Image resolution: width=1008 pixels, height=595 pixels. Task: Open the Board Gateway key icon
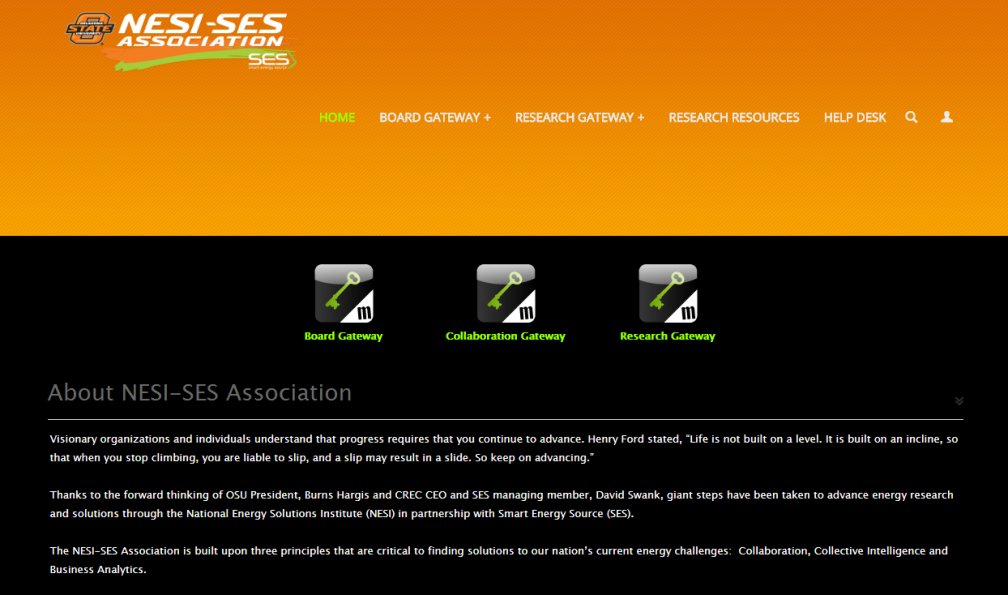pos(344,293)
